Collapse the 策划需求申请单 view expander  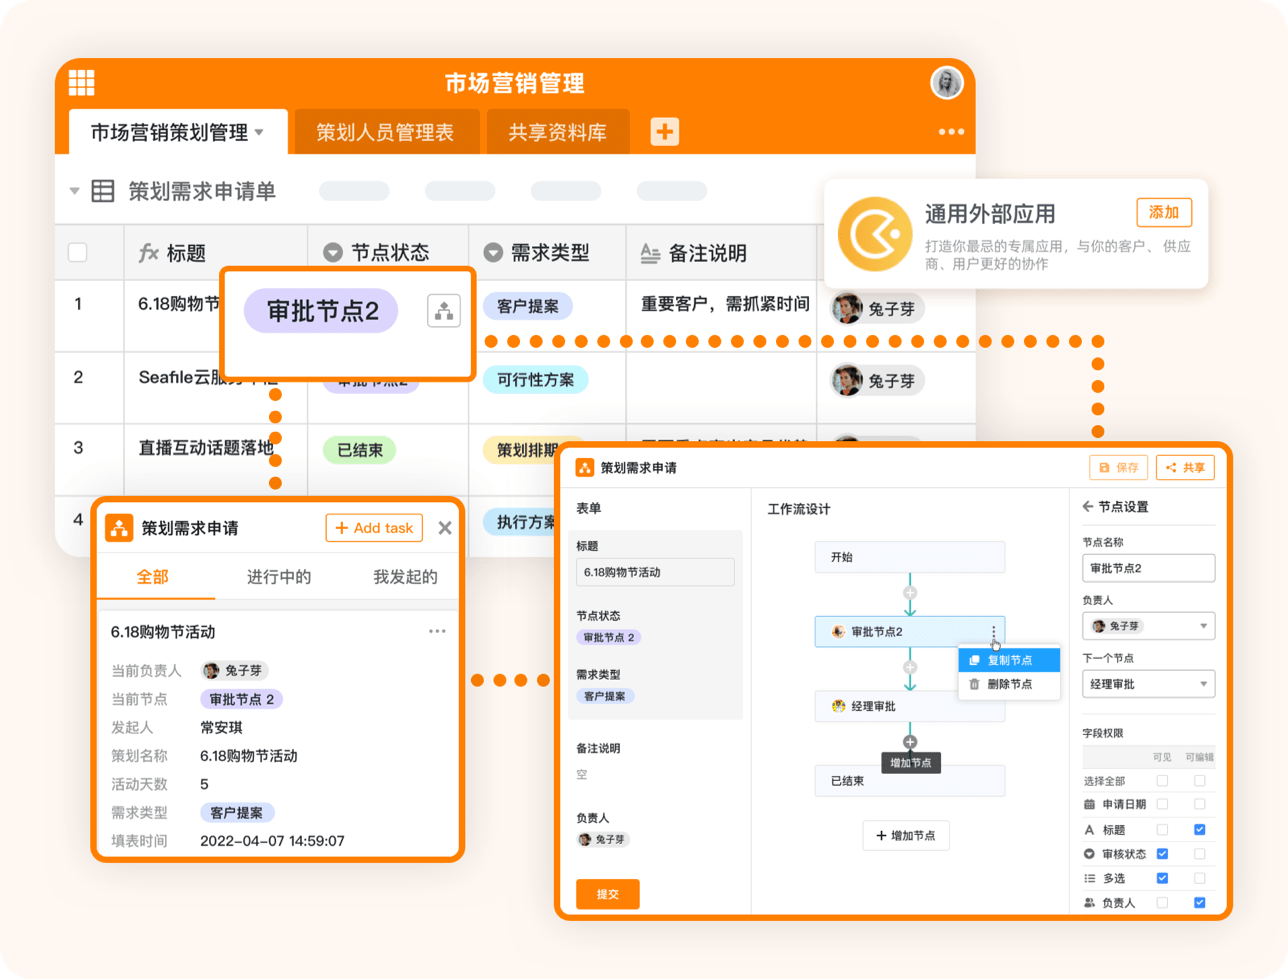click(x=74, y=191)
